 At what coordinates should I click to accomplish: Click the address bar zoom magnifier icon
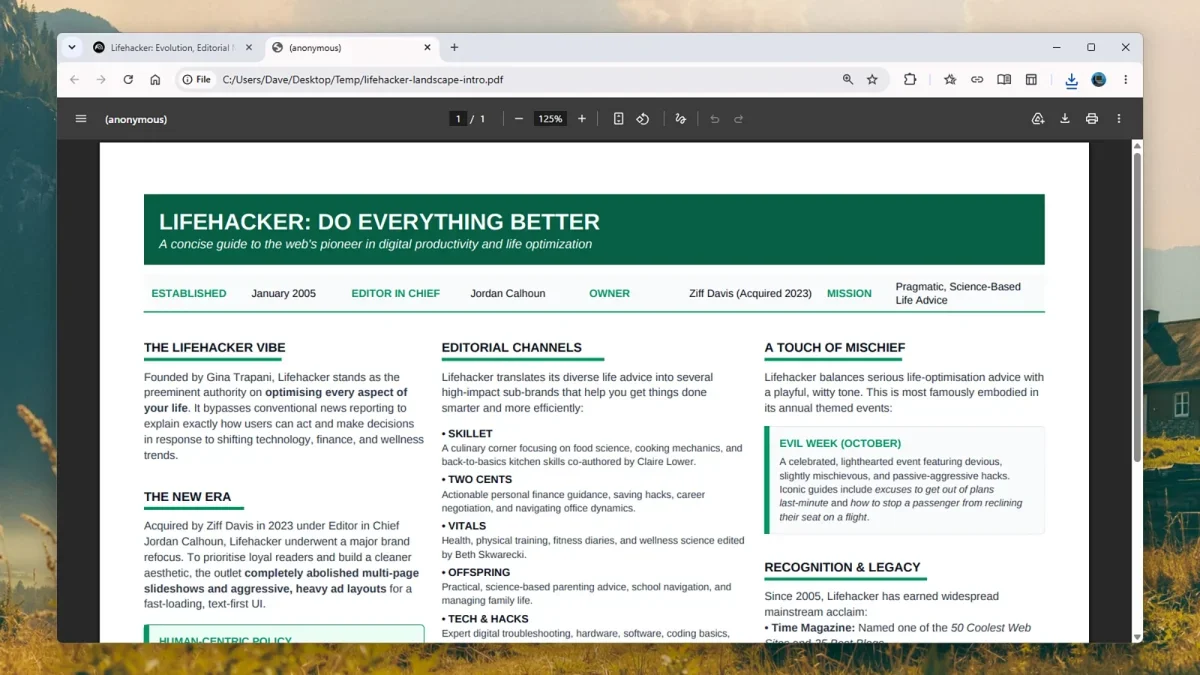(x=848, y=79)
